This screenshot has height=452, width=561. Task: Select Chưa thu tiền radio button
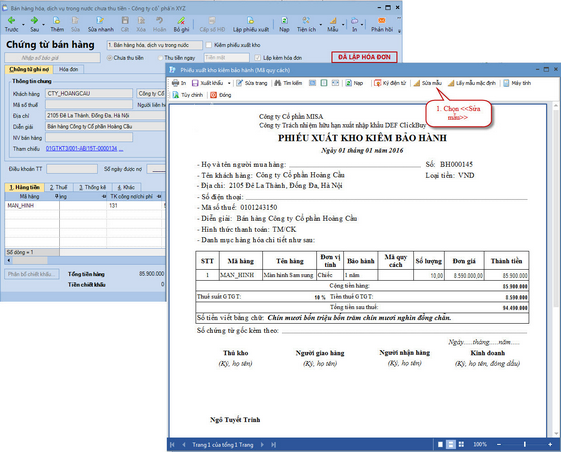pyautogui.click(x=109, y=58)
